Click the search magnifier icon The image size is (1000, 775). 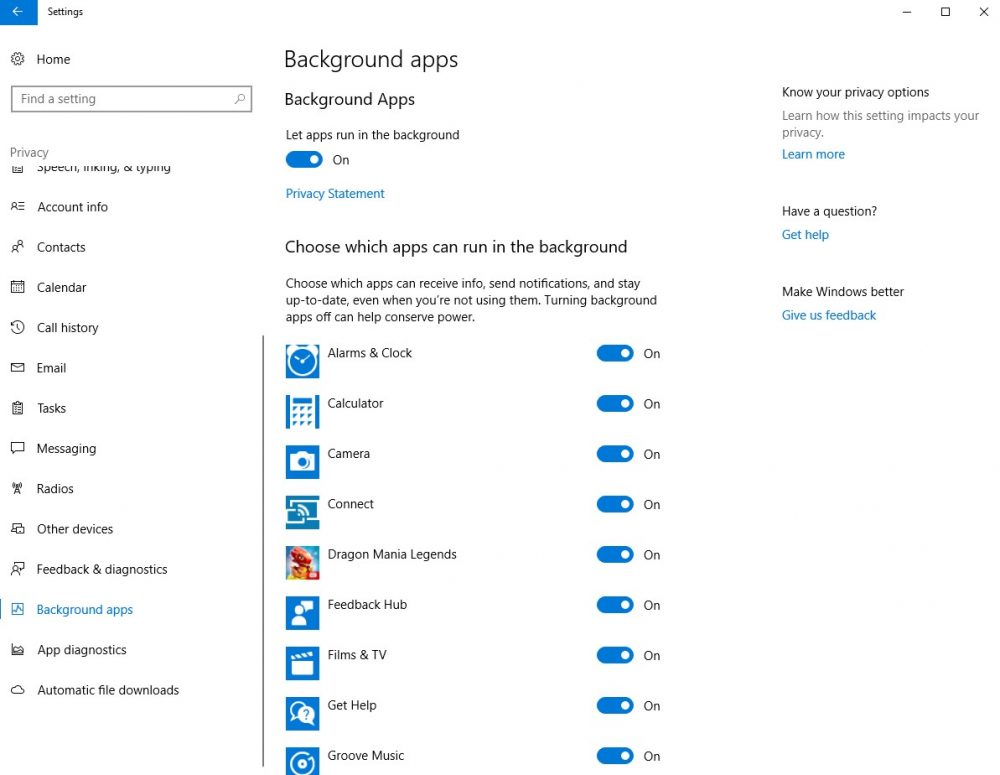tap(240, 99)
